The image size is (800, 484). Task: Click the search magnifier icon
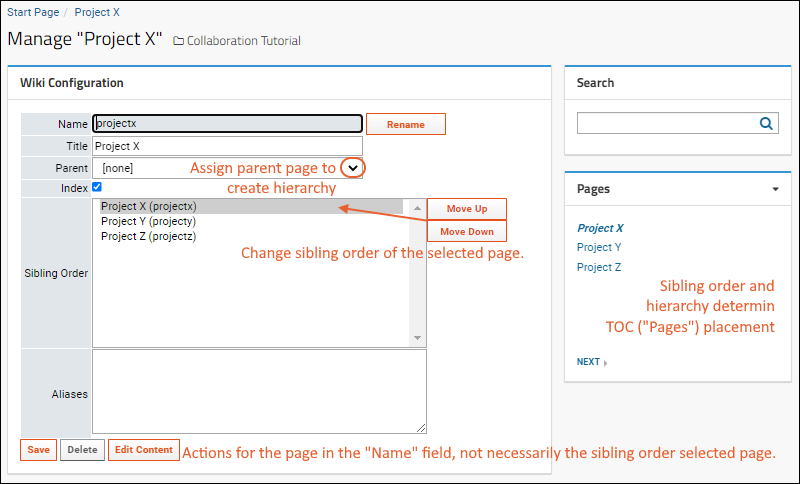click(x=766, y=123)
